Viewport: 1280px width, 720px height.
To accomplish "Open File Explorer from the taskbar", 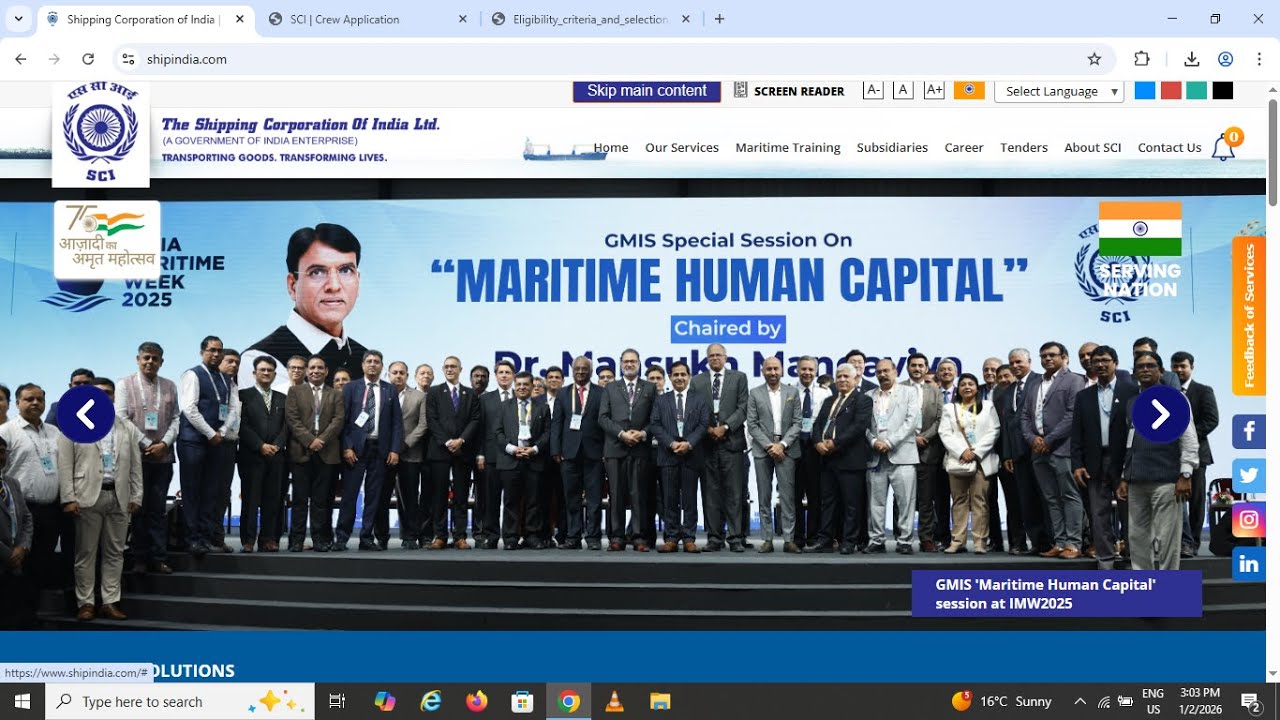I will click(x=660, y=701).
